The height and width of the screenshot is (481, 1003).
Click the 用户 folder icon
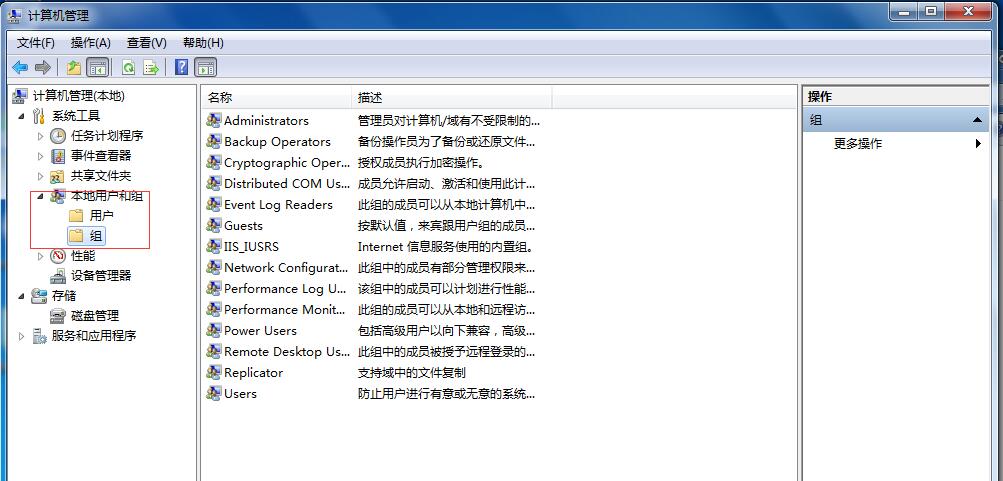point(76,216)
